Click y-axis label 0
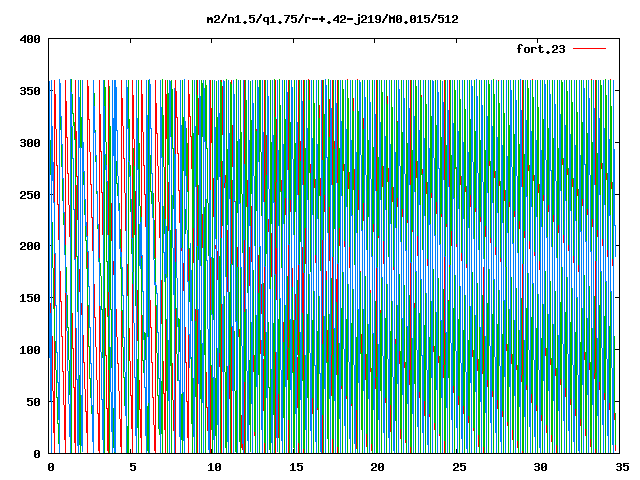The image size is (640, 480). pyautogui.click(x=37, y=453)
